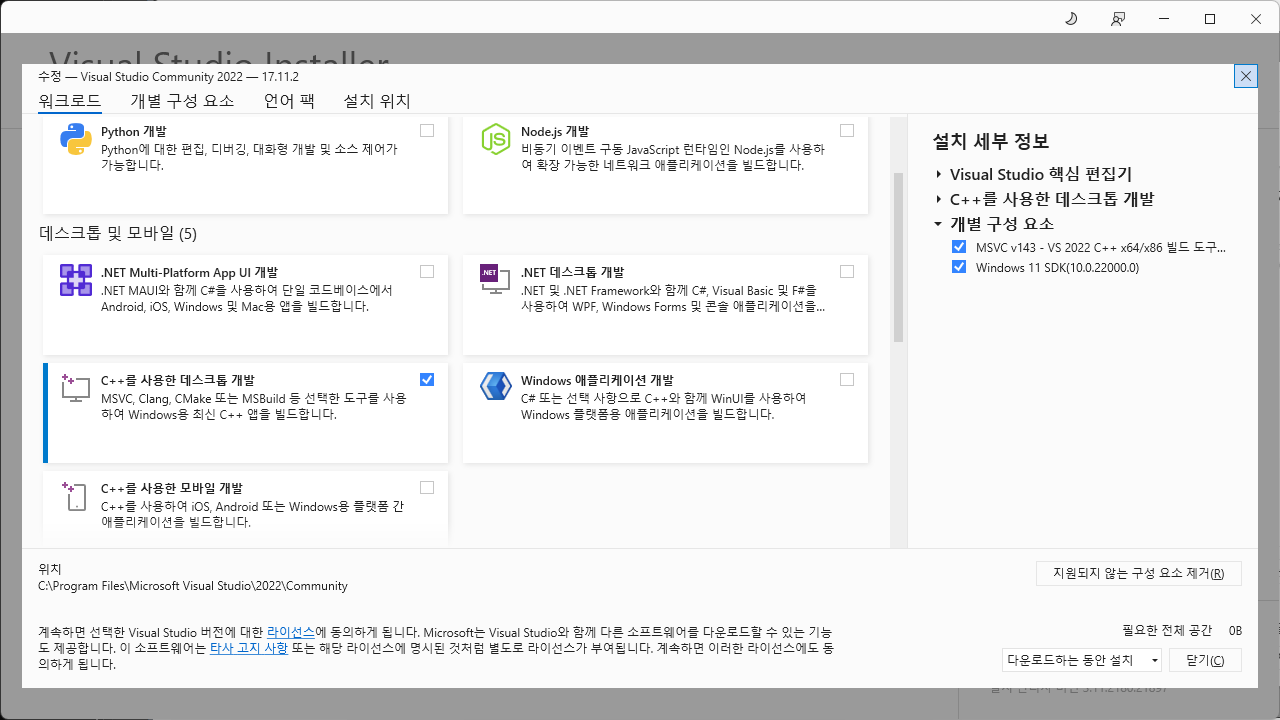Click the Windows application development icon
Screen dimensions: 1280x720
click(x=496, y=386)
